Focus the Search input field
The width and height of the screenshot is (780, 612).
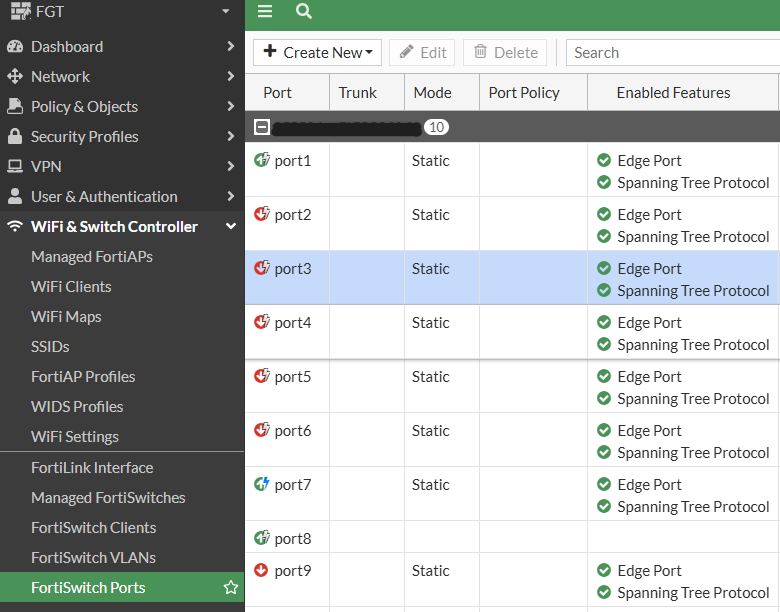point(672,52)
